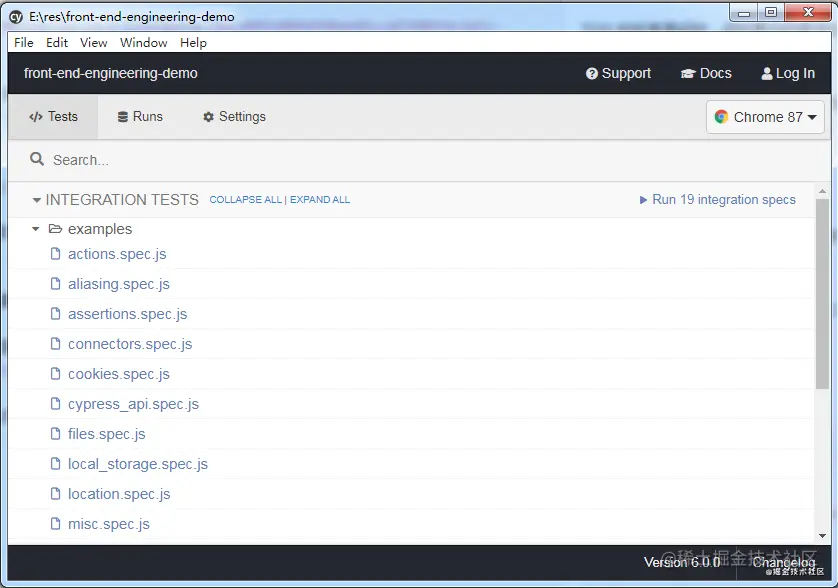Click play icon of Run 19 integration specs
838x588 pixels.
pyautogui.click(x=643, y=200)
